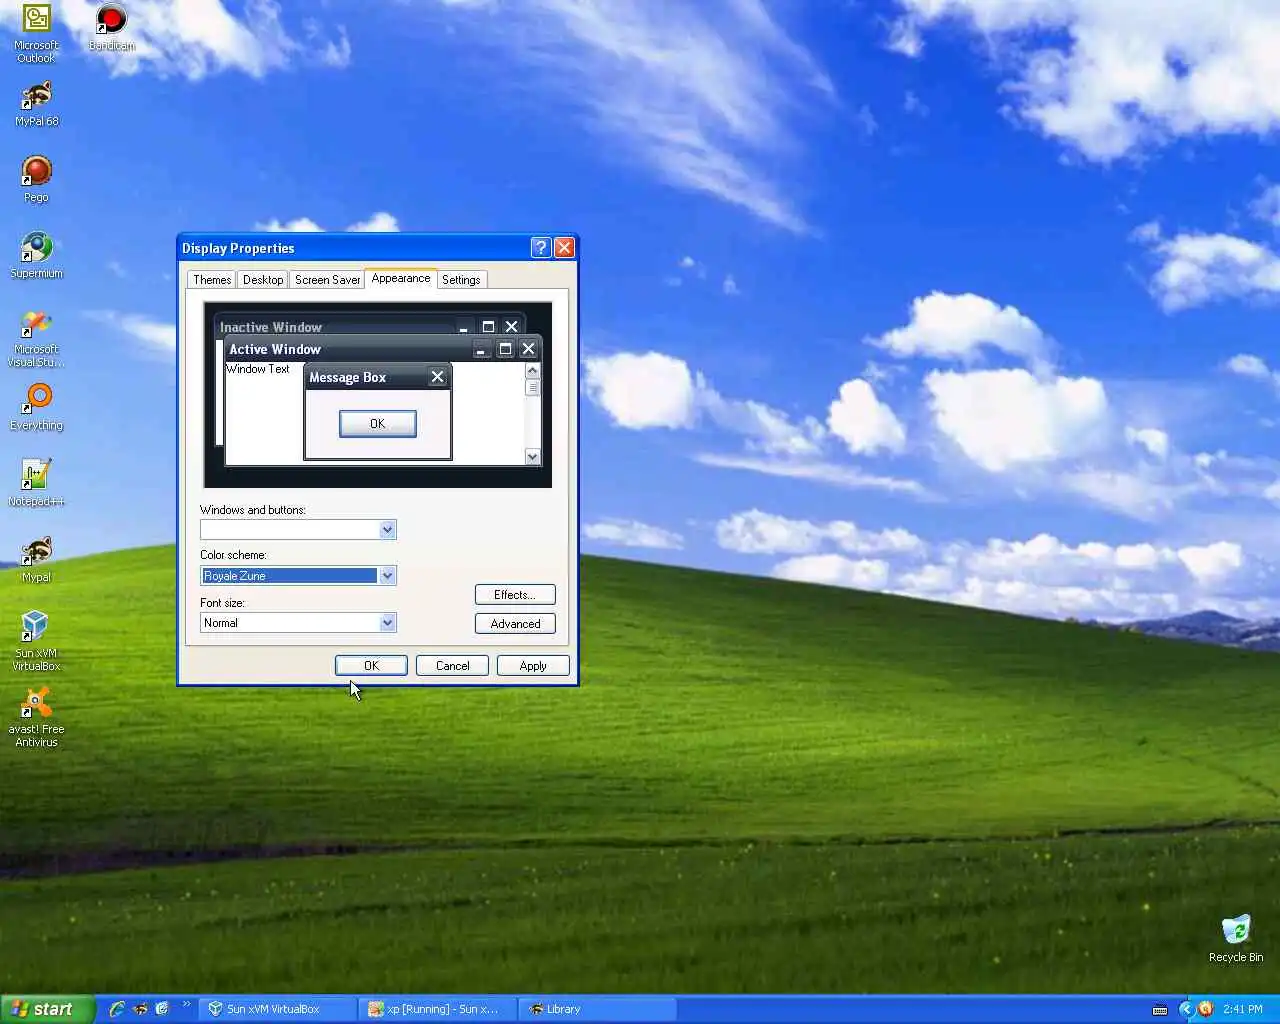The height and width of the screenshot is (1024, 1280).
Task: Switch to Sun xVM VirtualBox taskbar window
Action: tap(278, 1009)
